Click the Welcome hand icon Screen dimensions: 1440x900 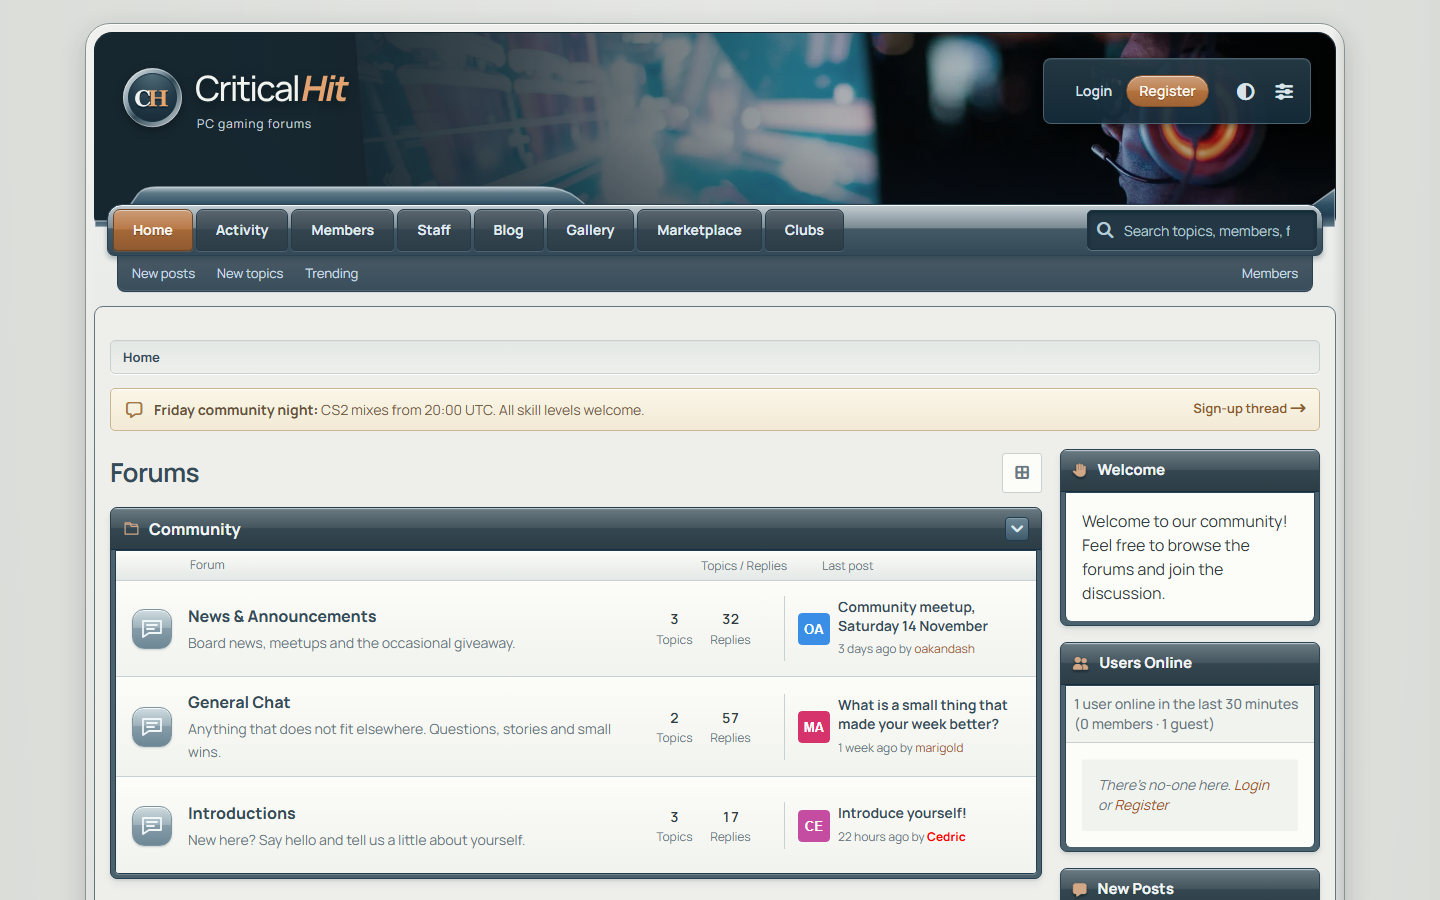coord(1080,470)
